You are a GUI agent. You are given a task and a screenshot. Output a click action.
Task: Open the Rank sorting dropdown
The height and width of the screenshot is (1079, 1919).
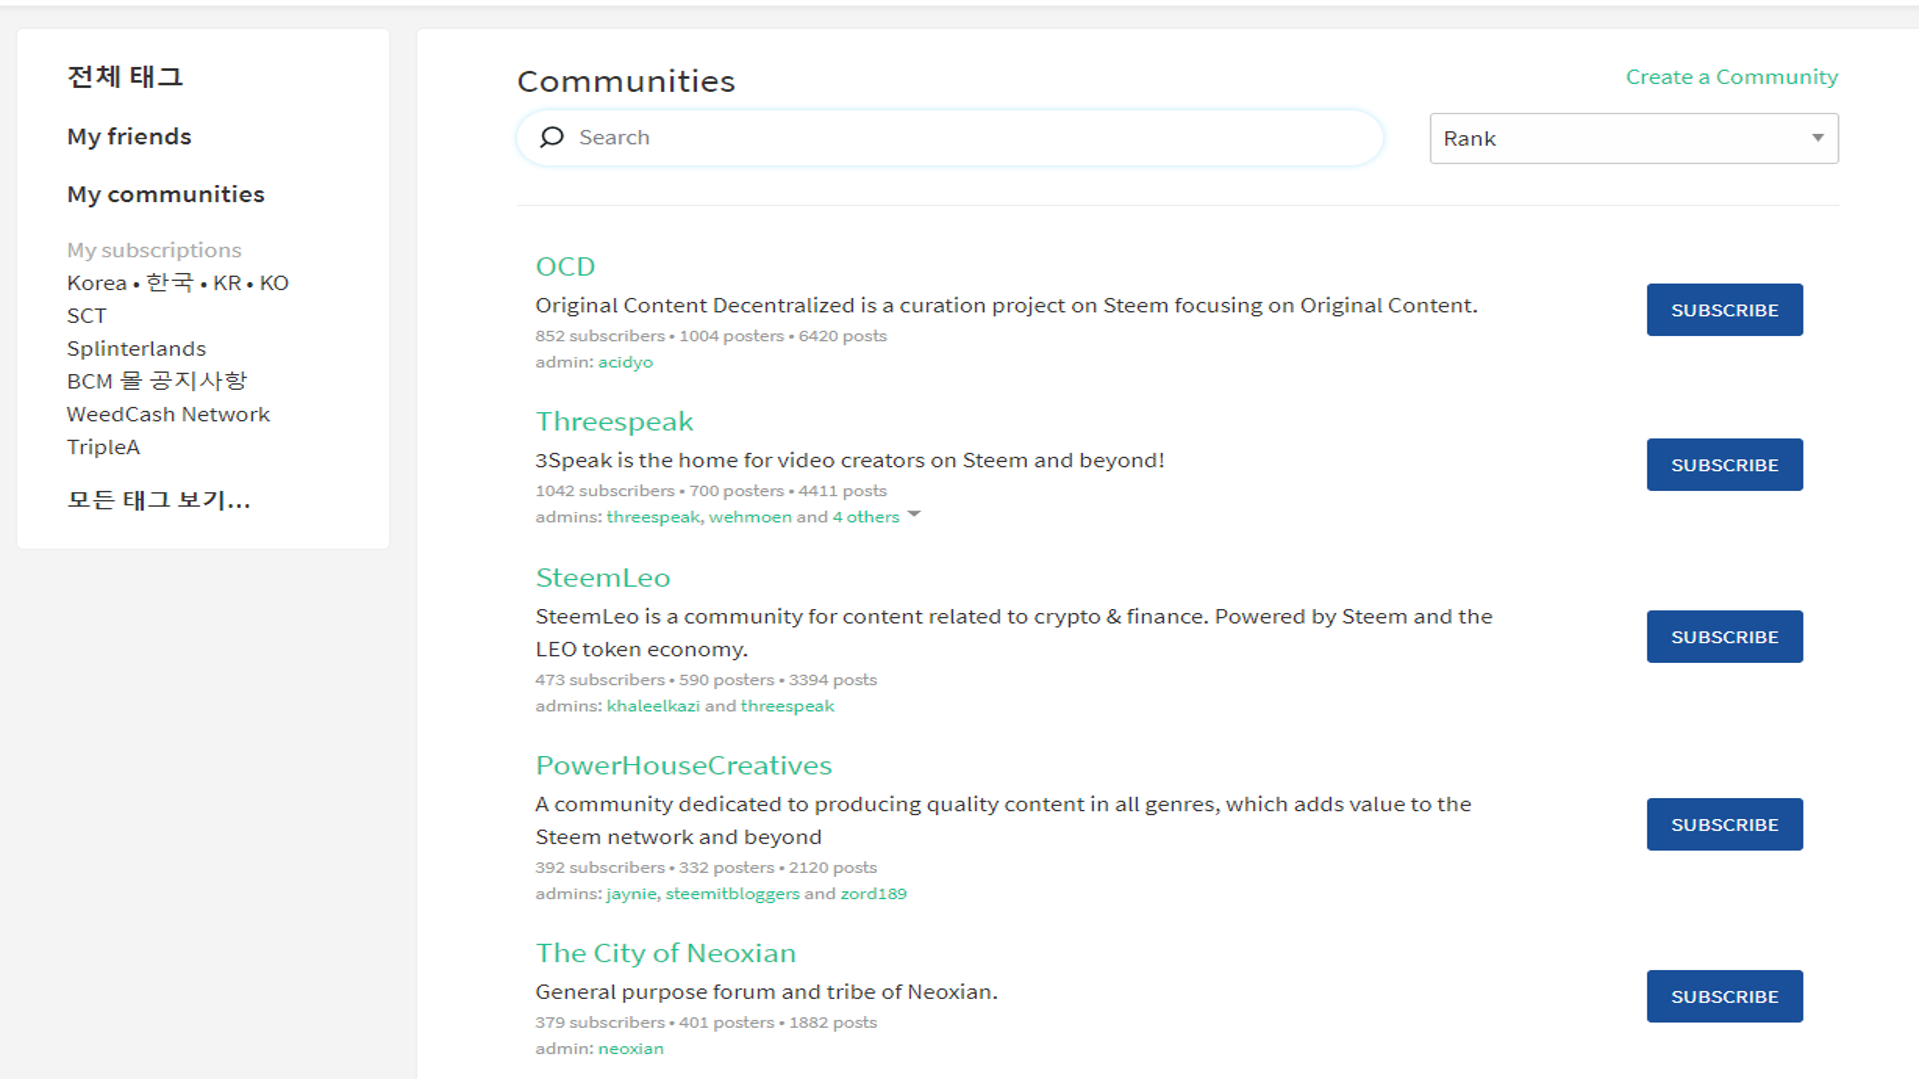[1632, 138]
